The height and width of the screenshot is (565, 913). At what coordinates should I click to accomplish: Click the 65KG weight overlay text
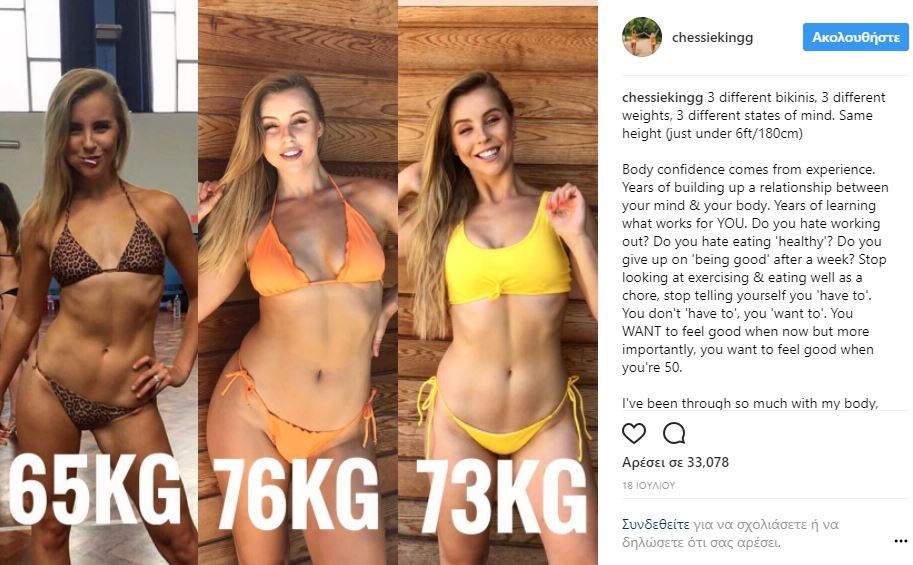pyautogui.click(x=95, y=489)
